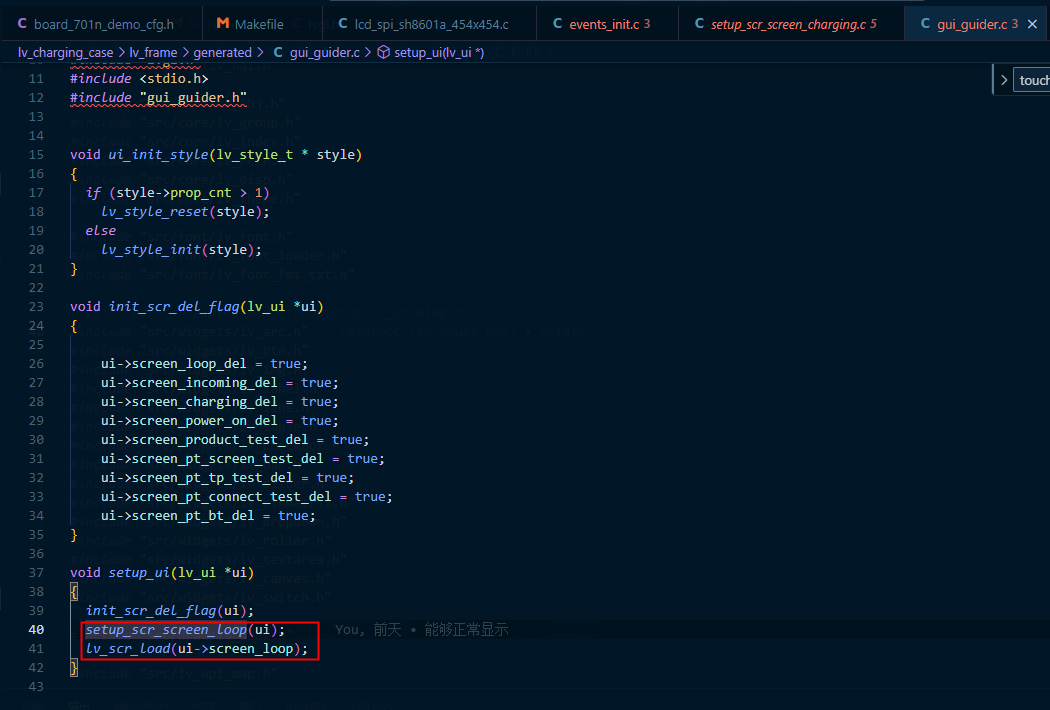The image size is (1050, 710).
Task: Click ui->screen_product_test_del on line 30
Action: coord(205,439)
